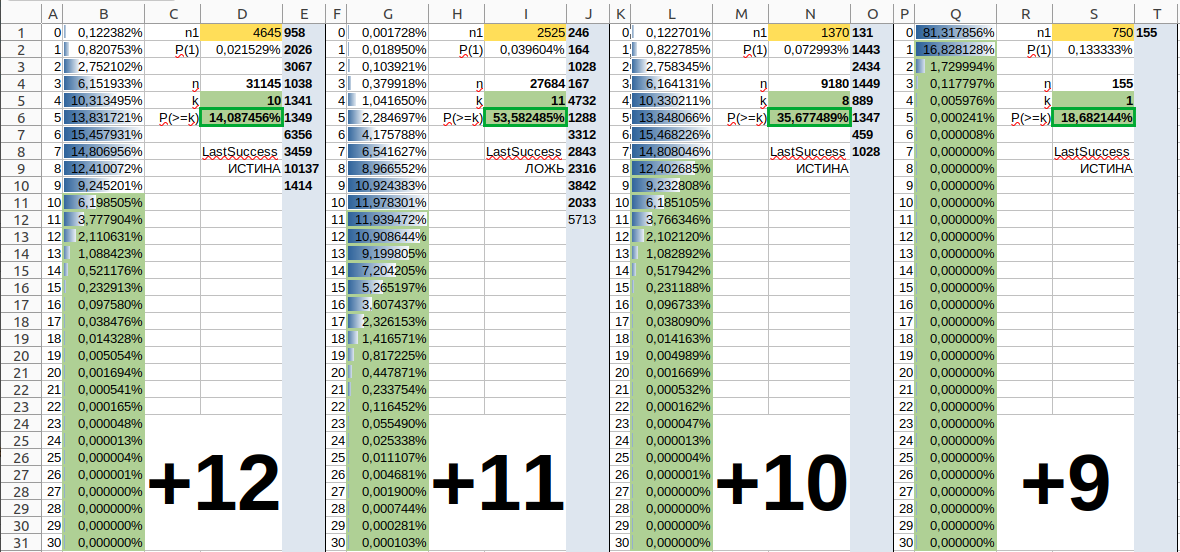Click the cell containing 5713
Viewport: 1180px width, 552px height.
[x=581, y=220]
